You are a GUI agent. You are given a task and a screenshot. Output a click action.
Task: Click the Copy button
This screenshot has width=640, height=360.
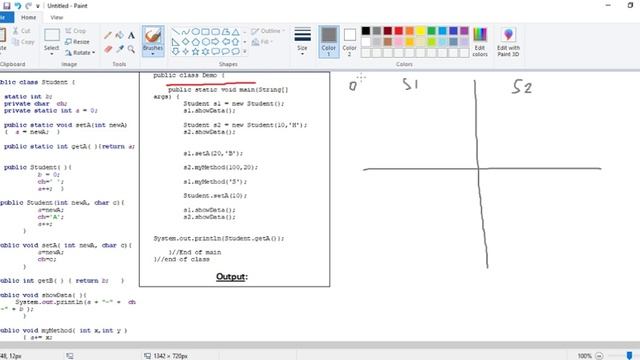pyautogui.click(x=23, y=42)
